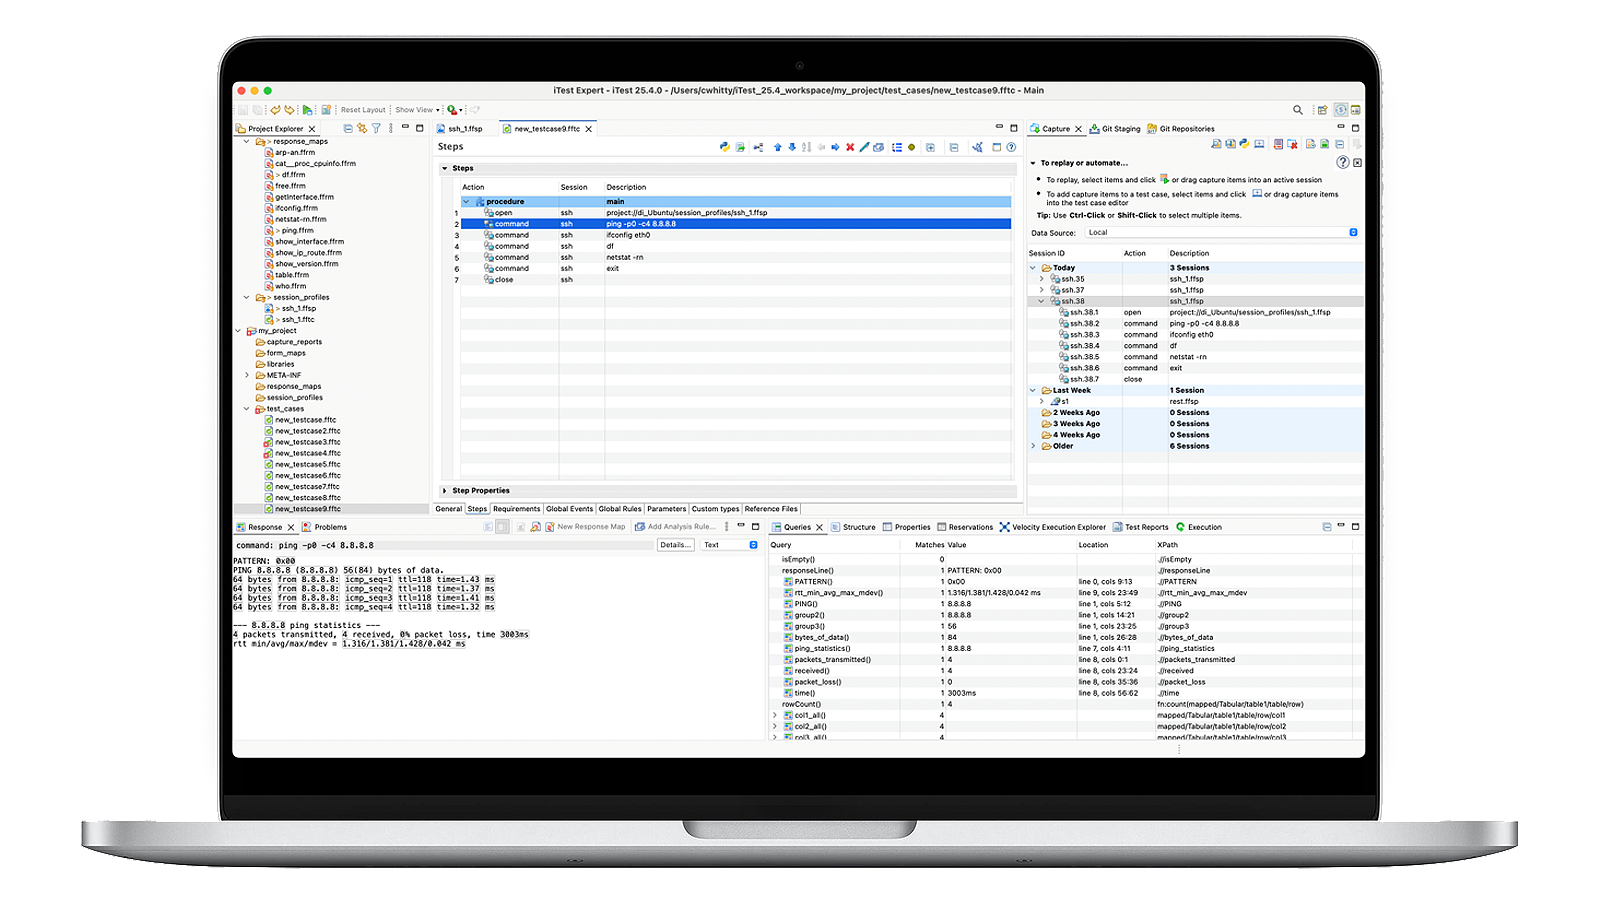
Task: Collapse the Steps section triangle
Action: [446, 168]
